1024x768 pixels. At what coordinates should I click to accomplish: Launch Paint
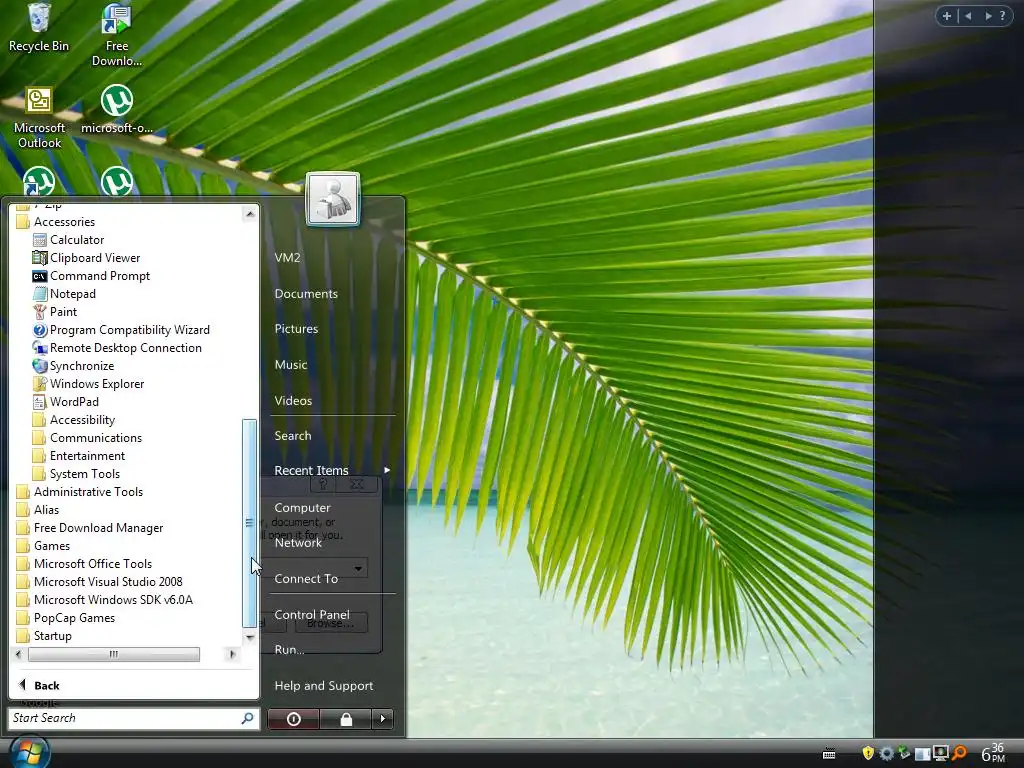[x=55, y=312]
